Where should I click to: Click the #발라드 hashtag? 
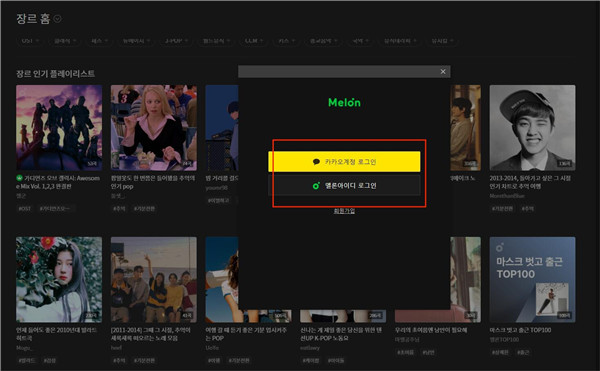pos(27,360)
